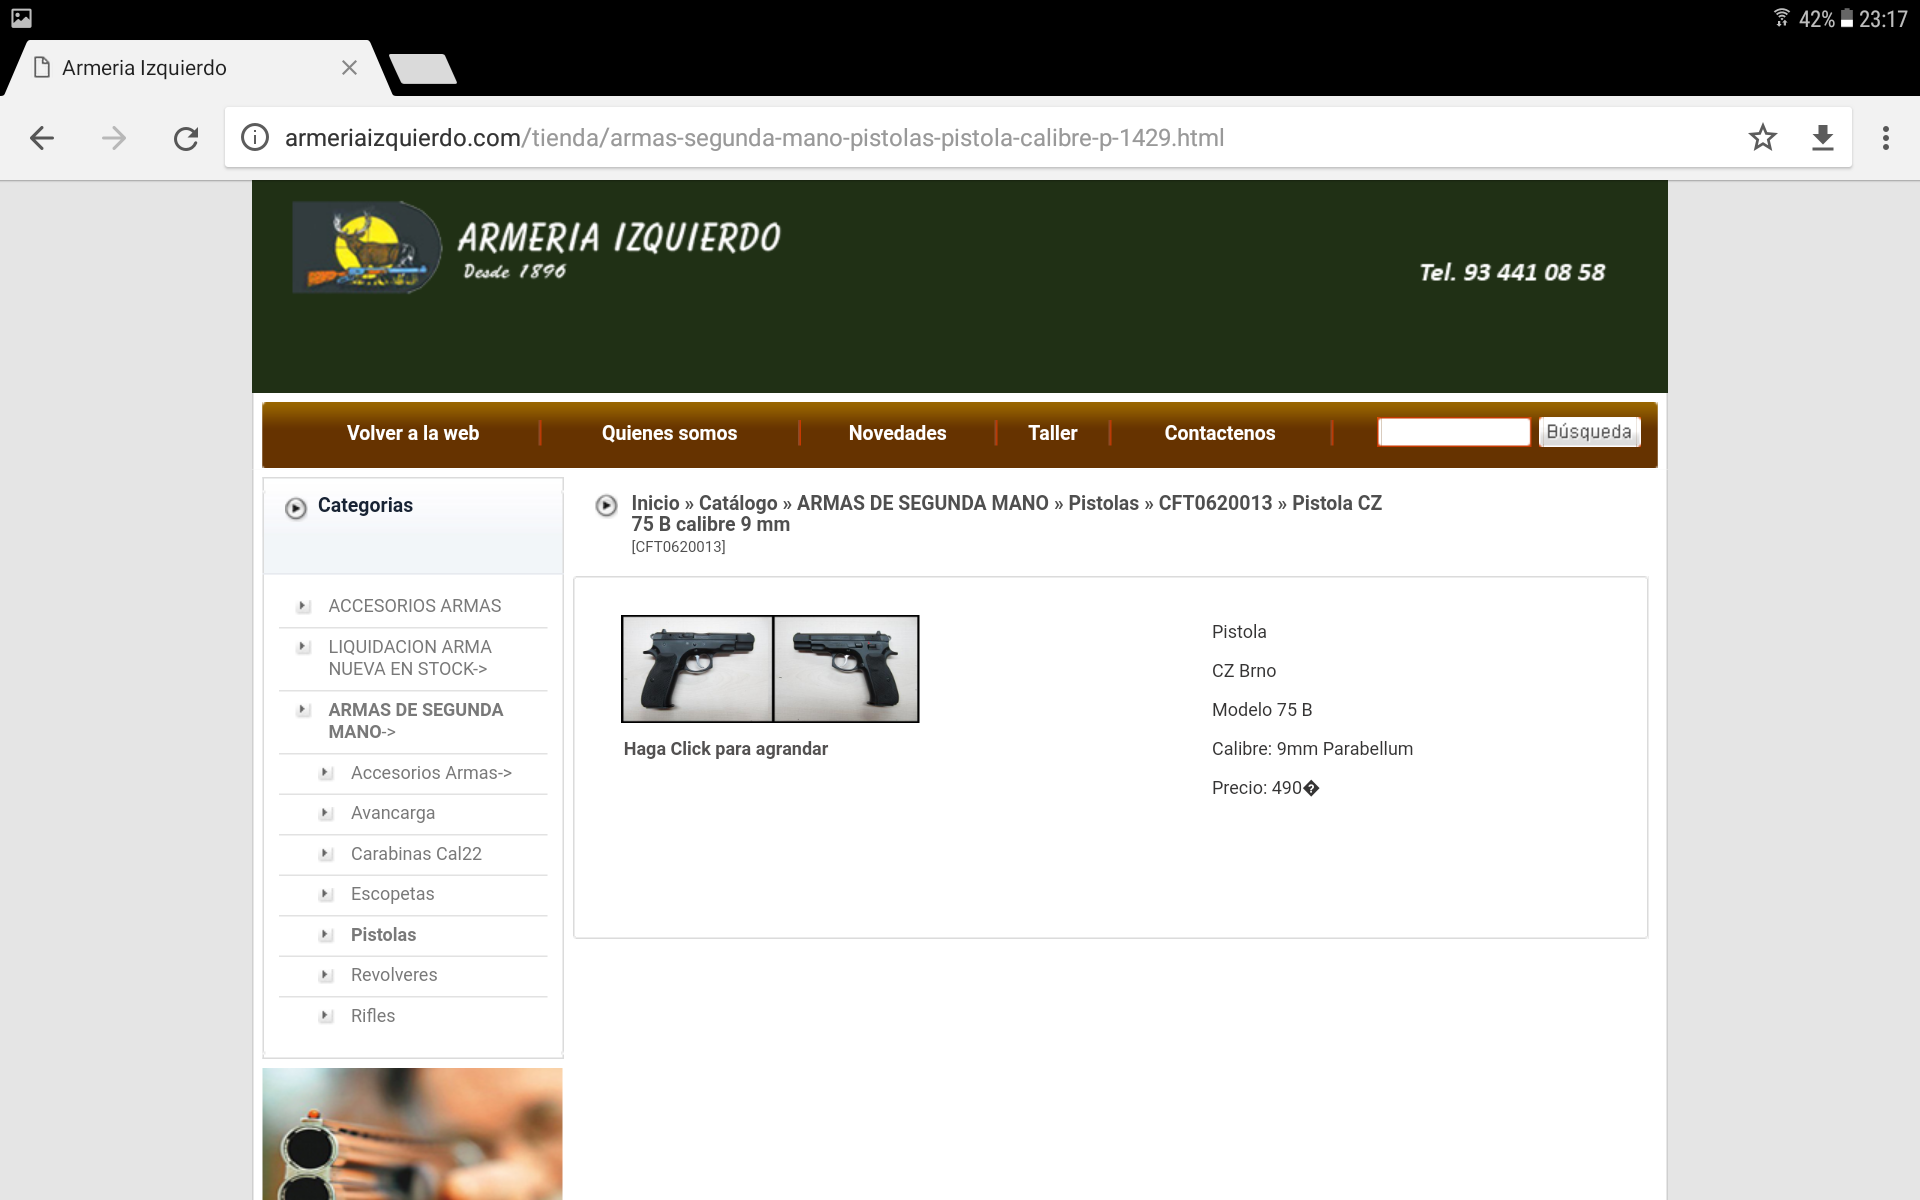Open Chrome three-dot menu
Image resolution: width=1920 pixels, height=1200 pixels.
coord(1885,138)
